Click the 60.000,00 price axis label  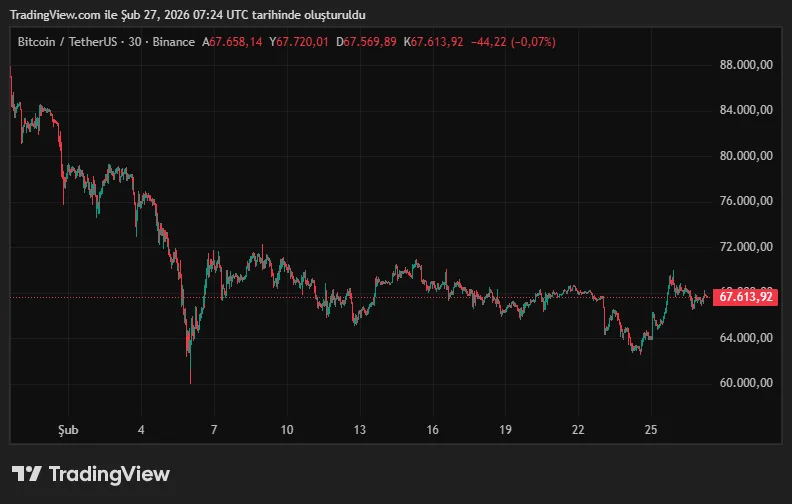[746, 383]
